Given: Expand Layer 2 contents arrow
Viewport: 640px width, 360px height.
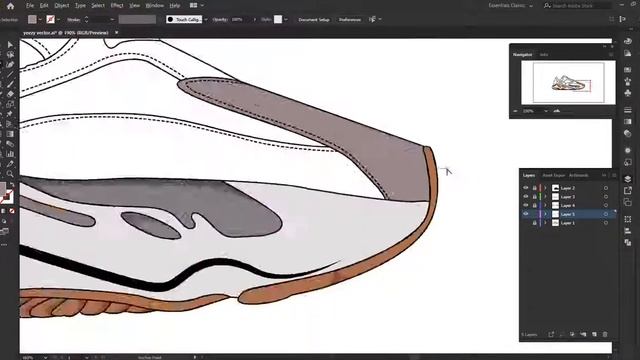Looking at the screenshot, I should (x=545, y=188).
